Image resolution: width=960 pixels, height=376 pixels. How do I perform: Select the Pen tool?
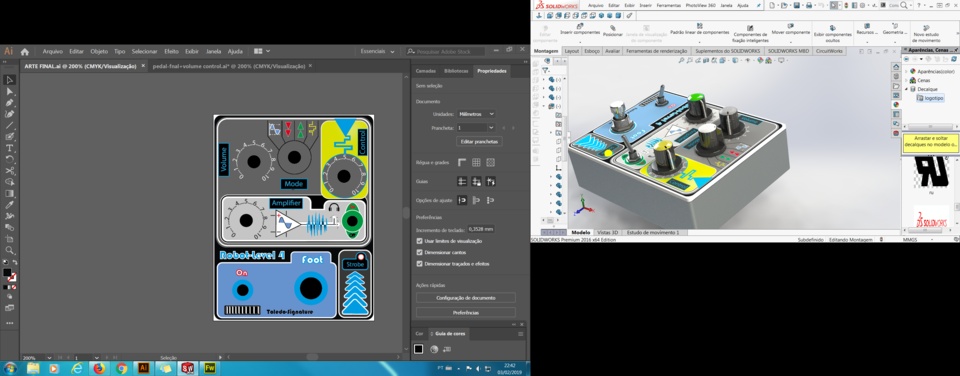point(9,103)
